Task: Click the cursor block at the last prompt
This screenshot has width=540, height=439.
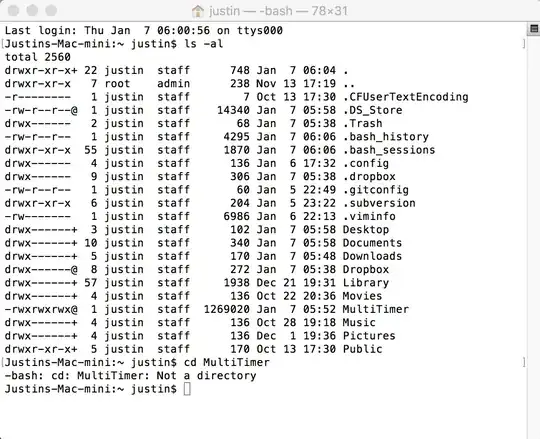Action: pyautogui.click(x=187, y=389)
